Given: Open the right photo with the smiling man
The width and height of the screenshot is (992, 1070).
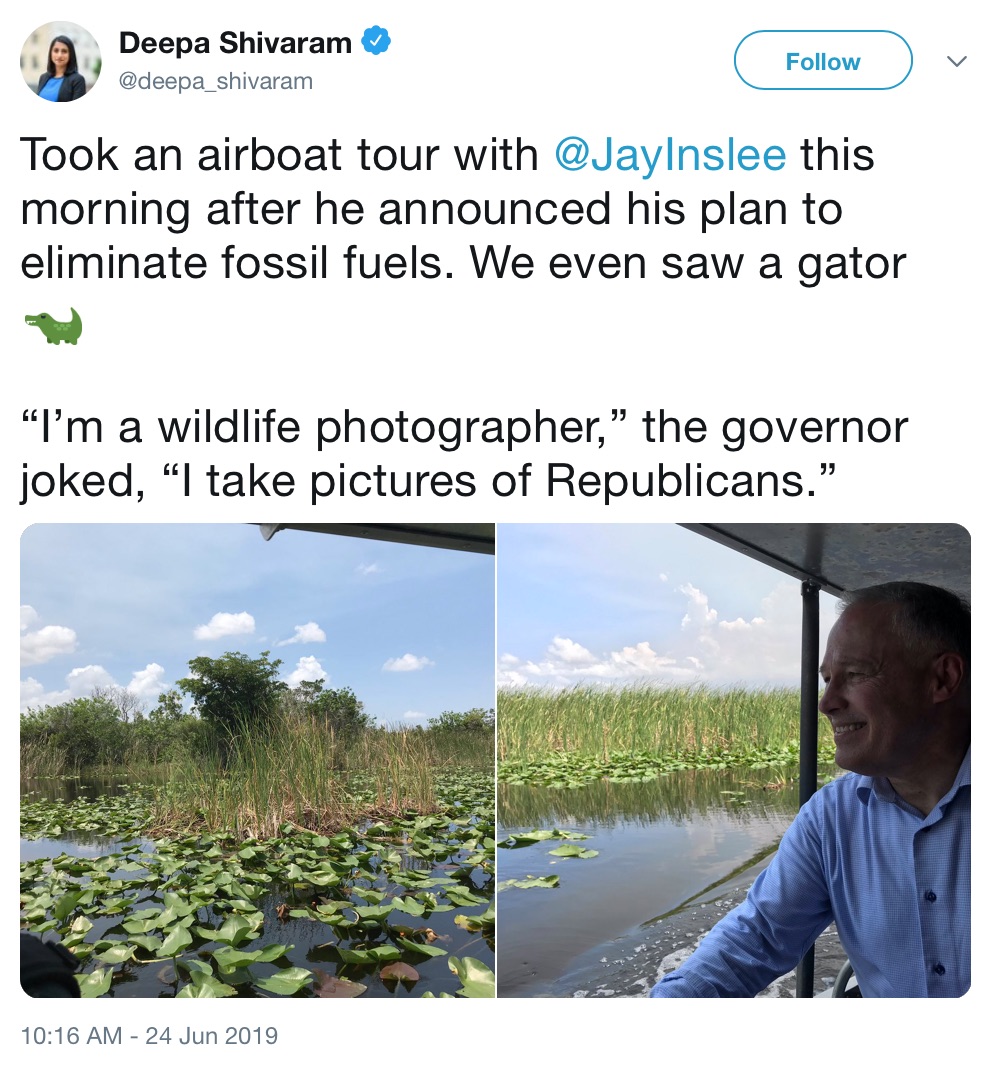Looking at the screenshot, I should [734, 760].
